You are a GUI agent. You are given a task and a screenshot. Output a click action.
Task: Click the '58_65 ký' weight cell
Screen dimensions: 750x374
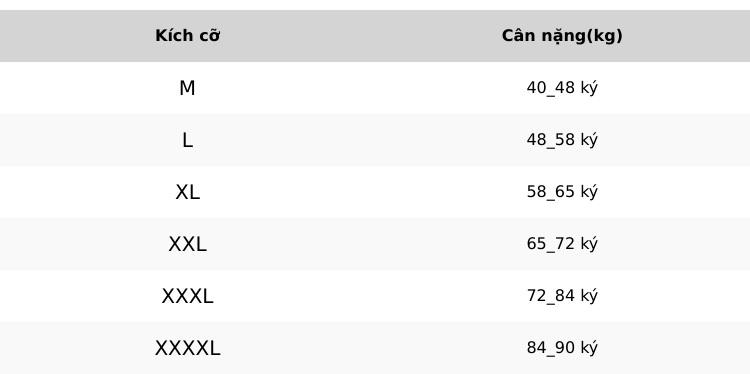coord(562,192)
